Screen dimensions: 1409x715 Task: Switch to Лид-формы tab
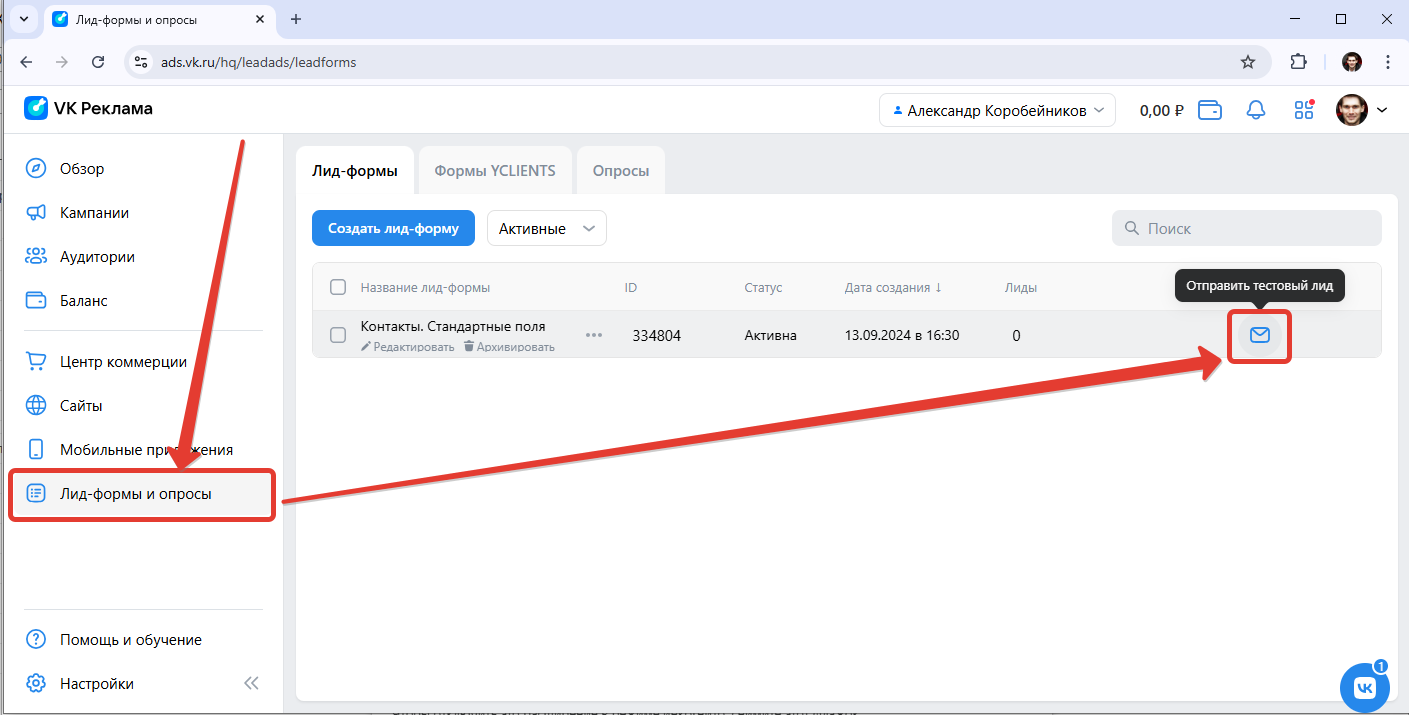tap(357, 170)
